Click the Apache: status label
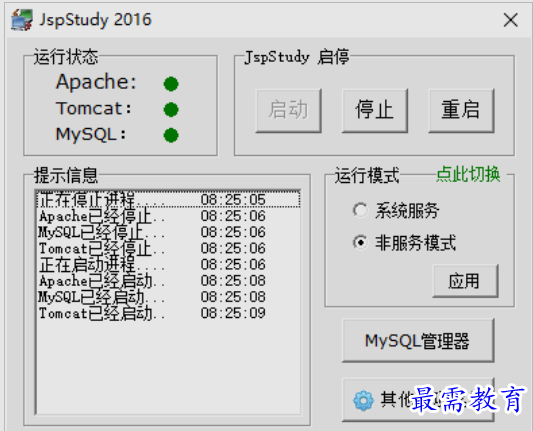This screenshot has height=431, width=533. point(96,82)
